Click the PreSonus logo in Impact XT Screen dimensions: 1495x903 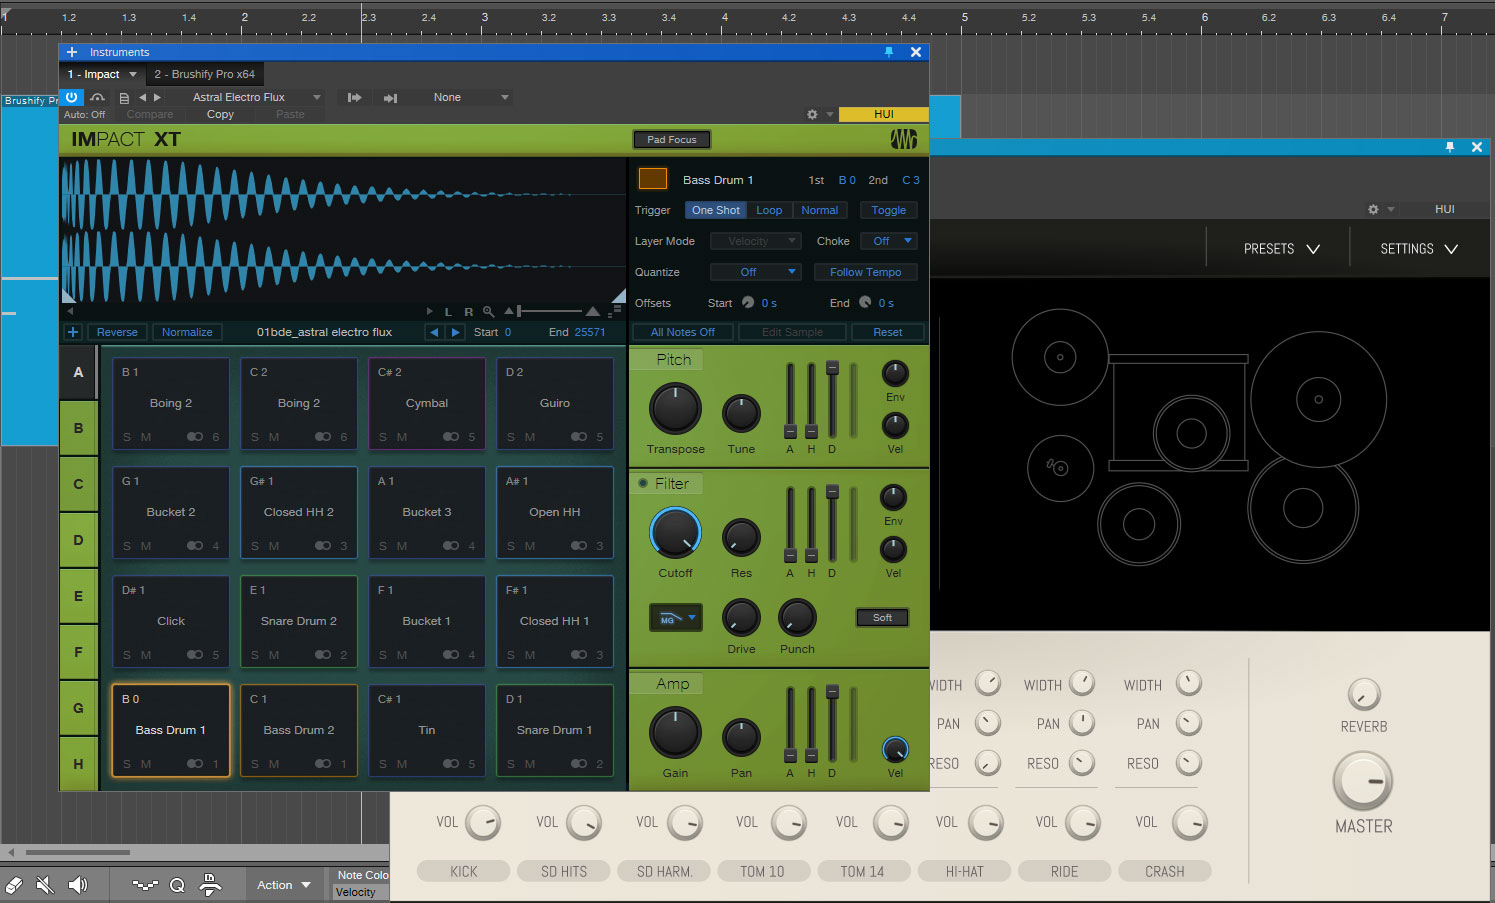pos(904,139)
